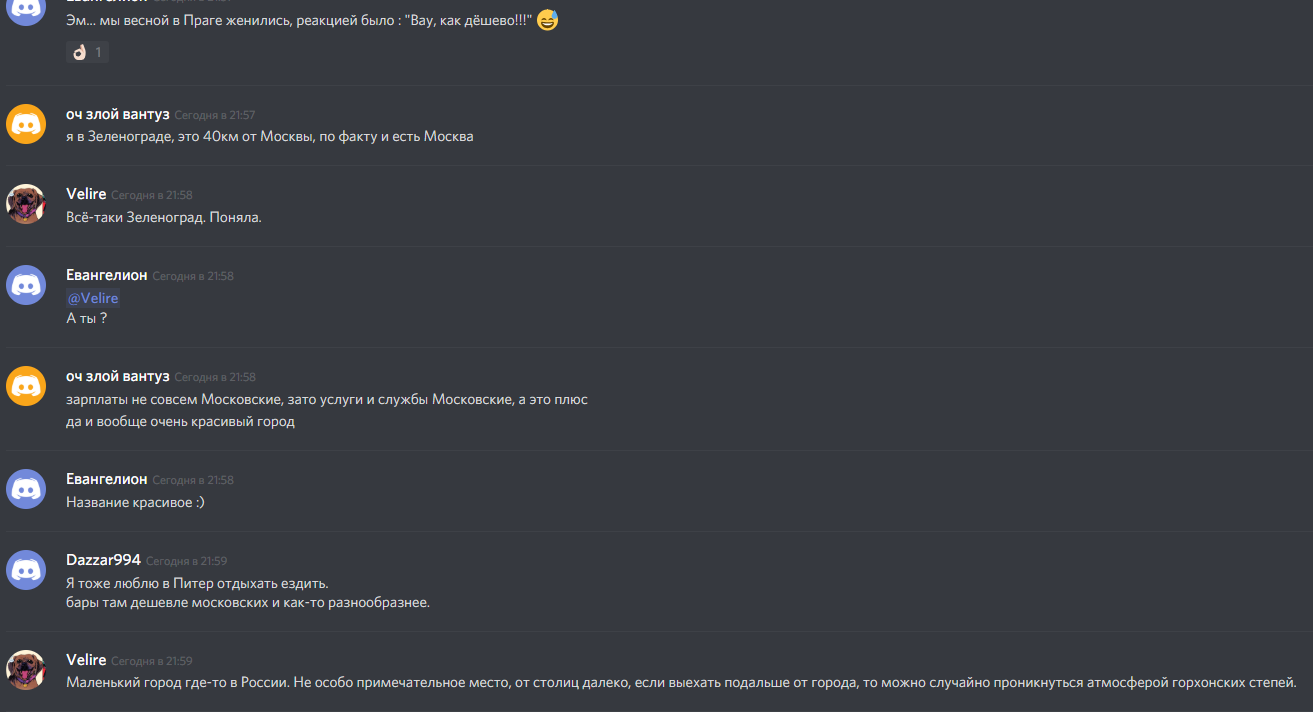
Task: Click Velire's avatar beside the 'Маленький город' message
Action: coord(26,670)
